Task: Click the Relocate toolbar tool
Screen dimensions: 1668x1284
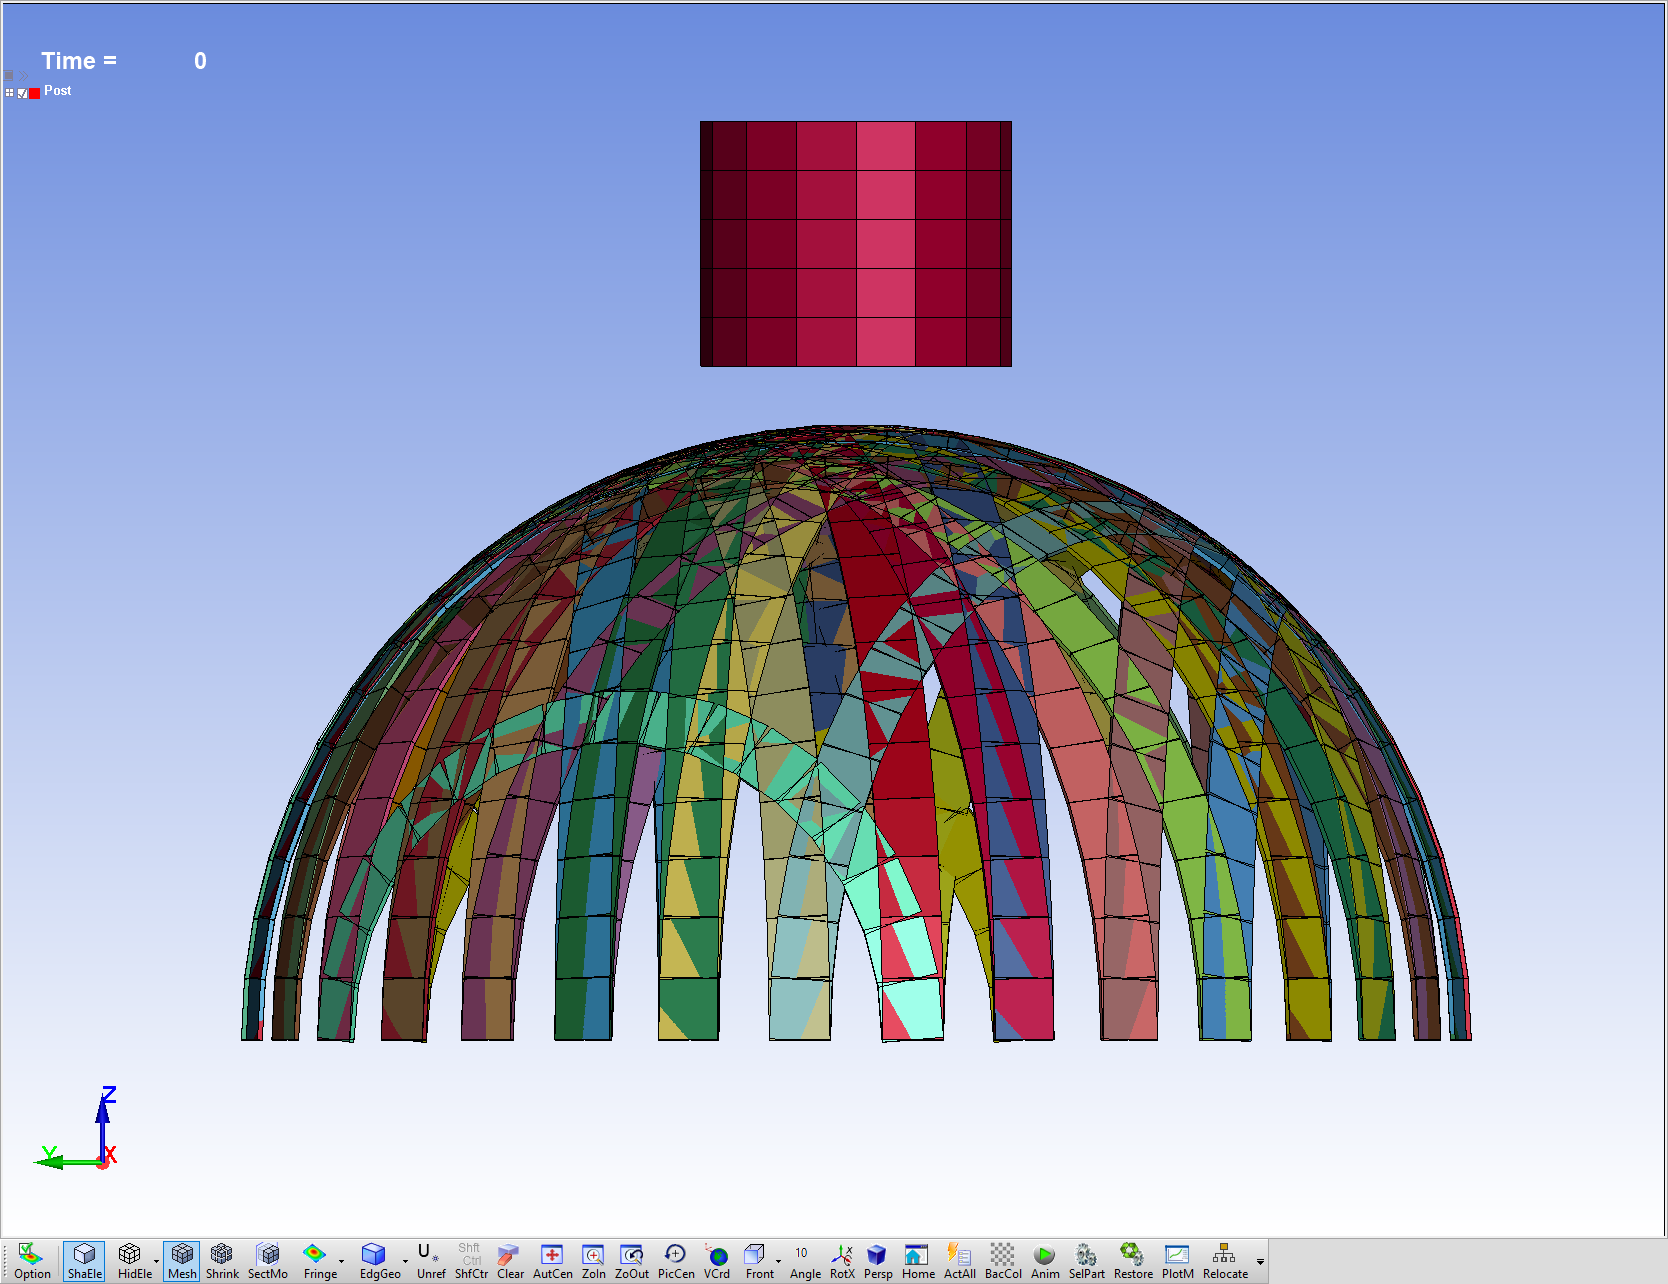Action: (x=1225, y=1261)
